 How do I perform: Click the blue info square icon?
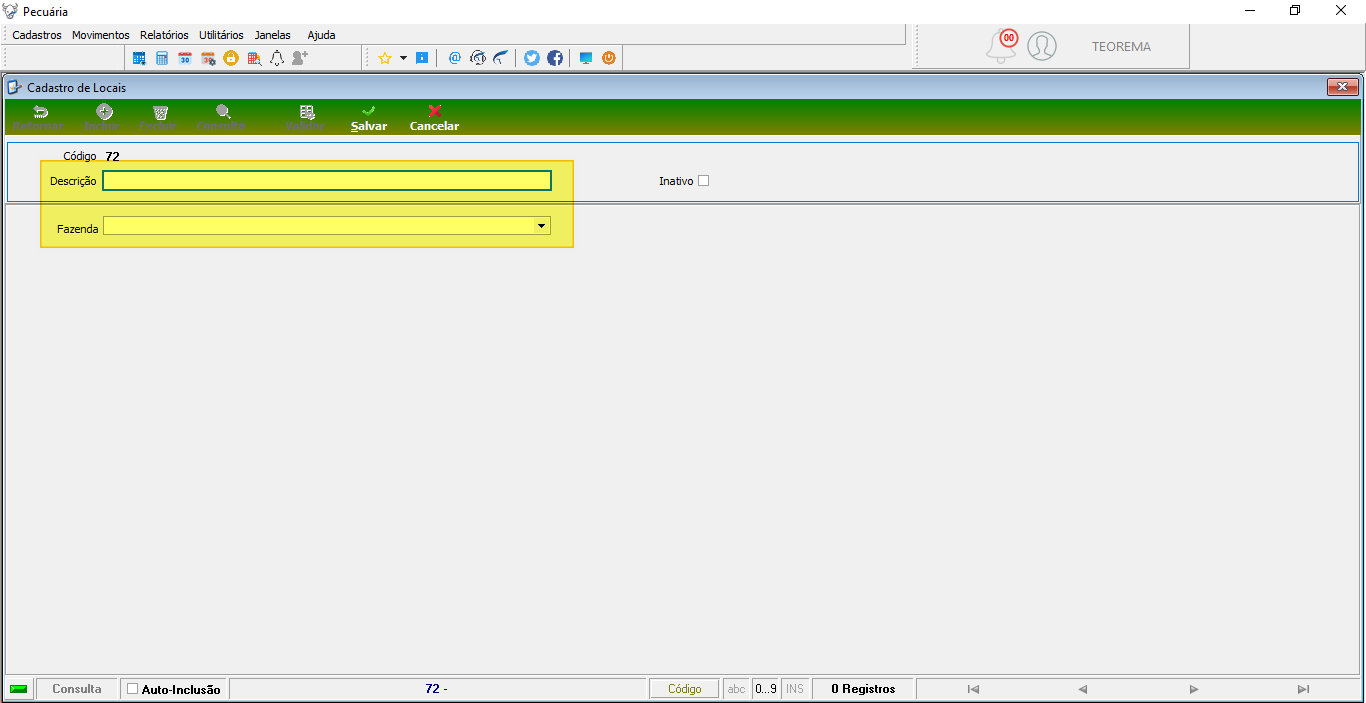[422, 58]
